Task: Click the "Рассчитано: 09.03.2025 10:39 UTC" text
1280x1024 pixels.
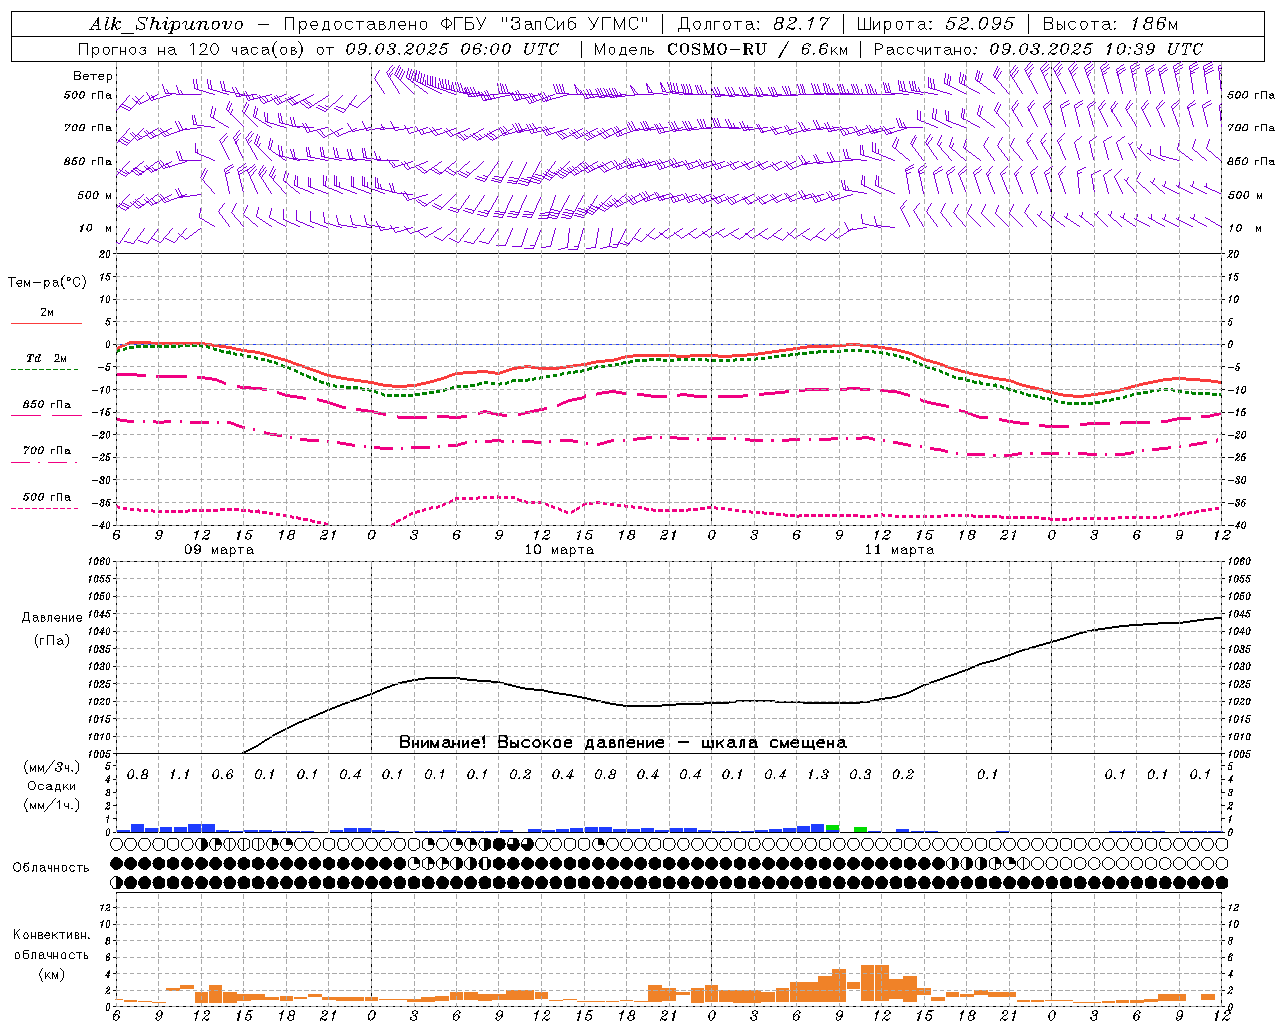Action: point(1037,49)
